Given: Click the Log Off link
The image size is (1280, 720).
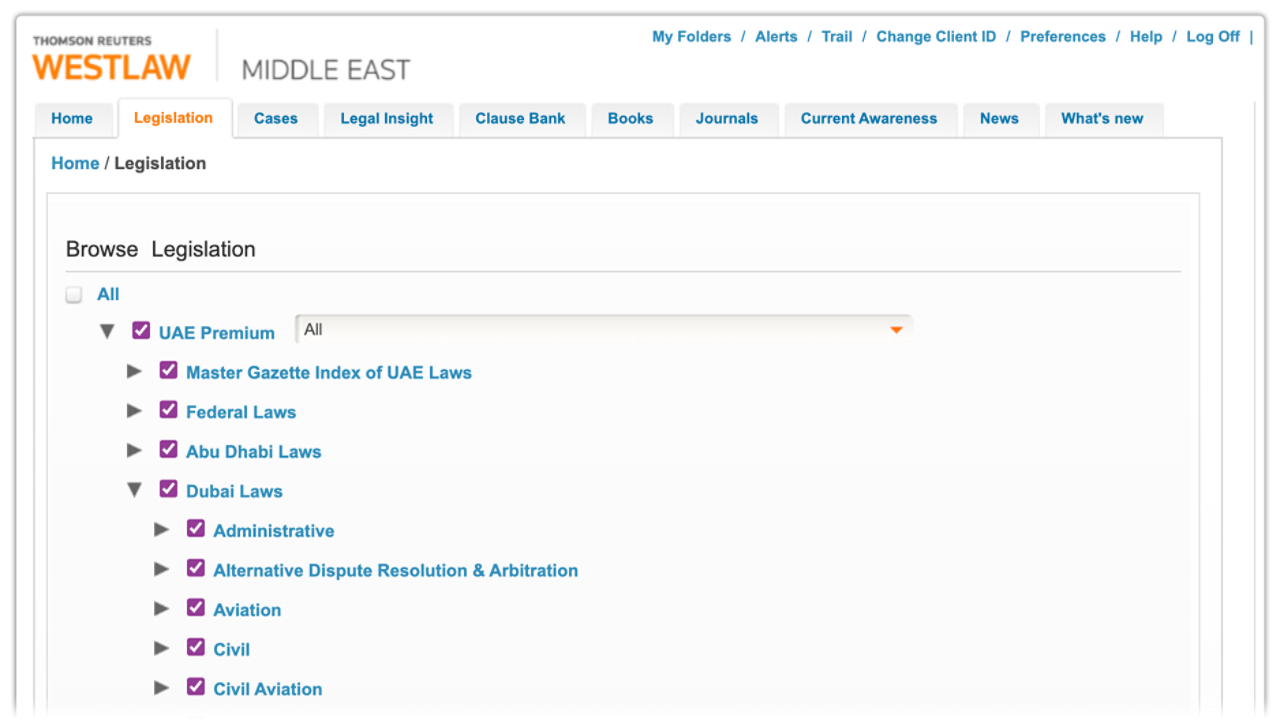Looking at the screenshot, I should pyautogui.click(x=1212, y=37).
